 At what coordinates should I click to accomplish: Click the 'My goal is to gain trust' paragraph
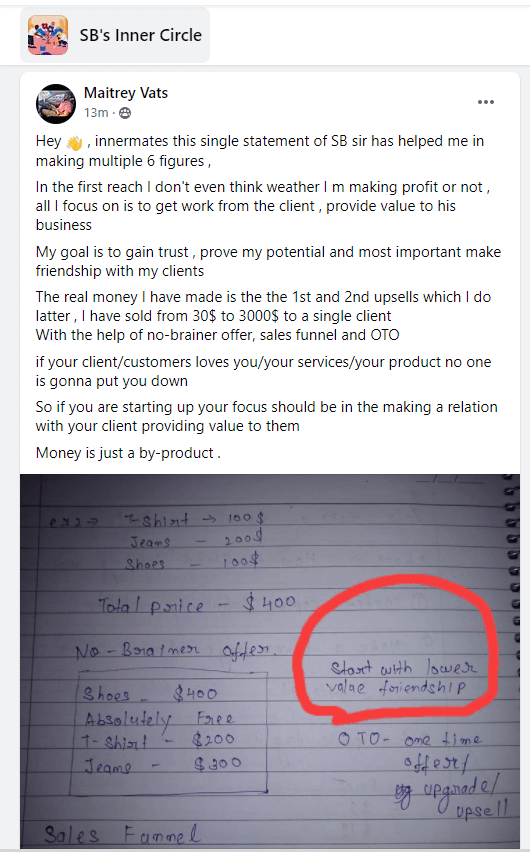pyautogui.click(x=269, y=261)
